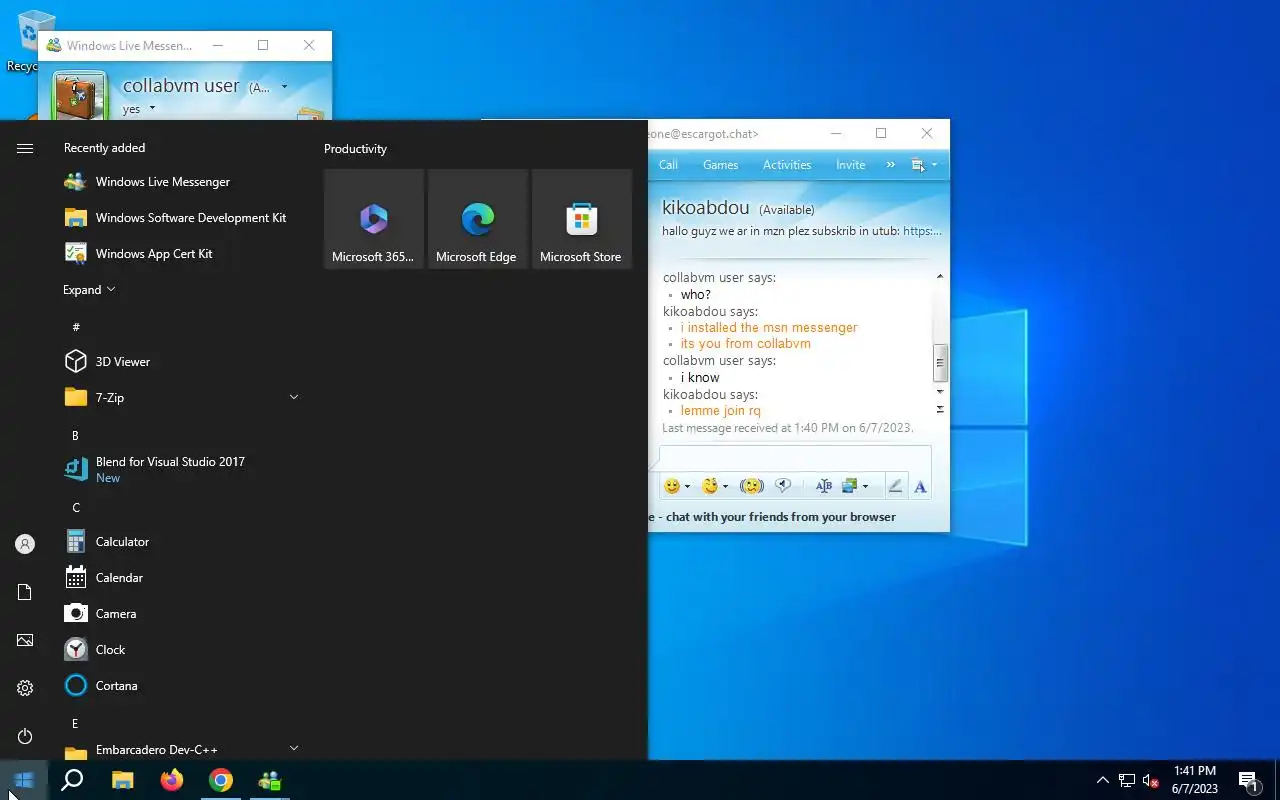
Task: Open Chrome from the taskbar
Action: [x=221, y=780]
